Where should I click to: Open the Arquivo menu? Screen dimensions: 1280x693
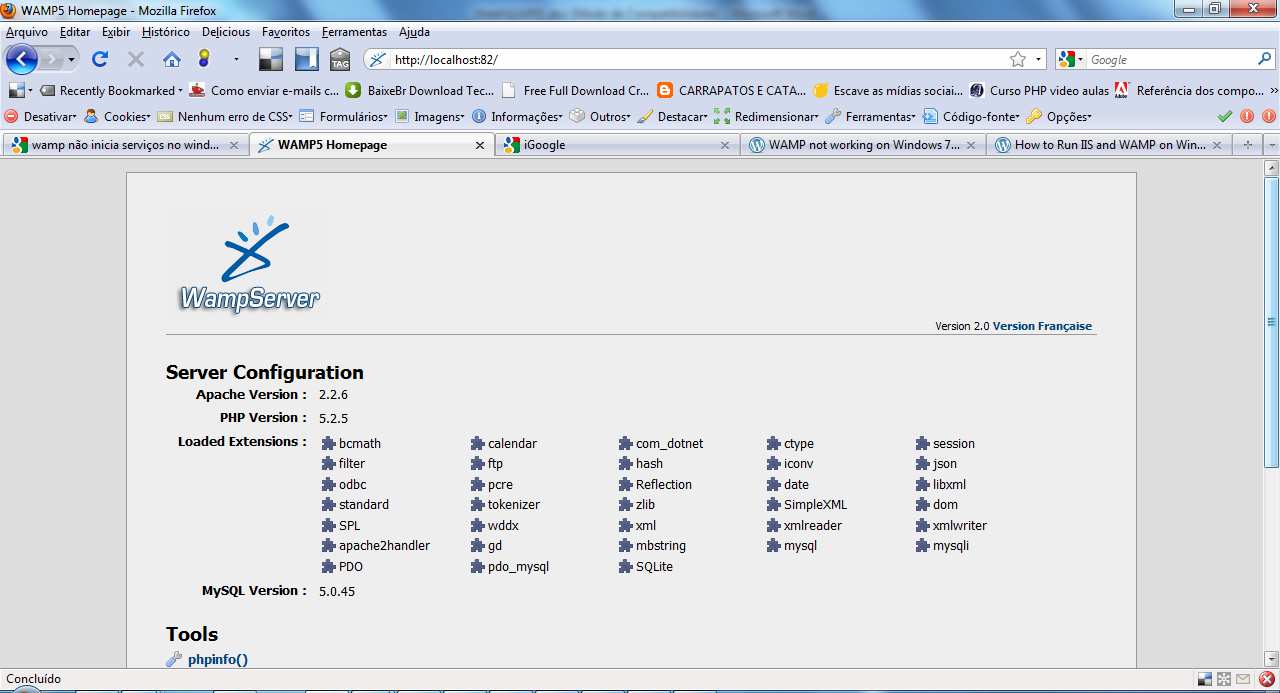click(x=27, y=32)
